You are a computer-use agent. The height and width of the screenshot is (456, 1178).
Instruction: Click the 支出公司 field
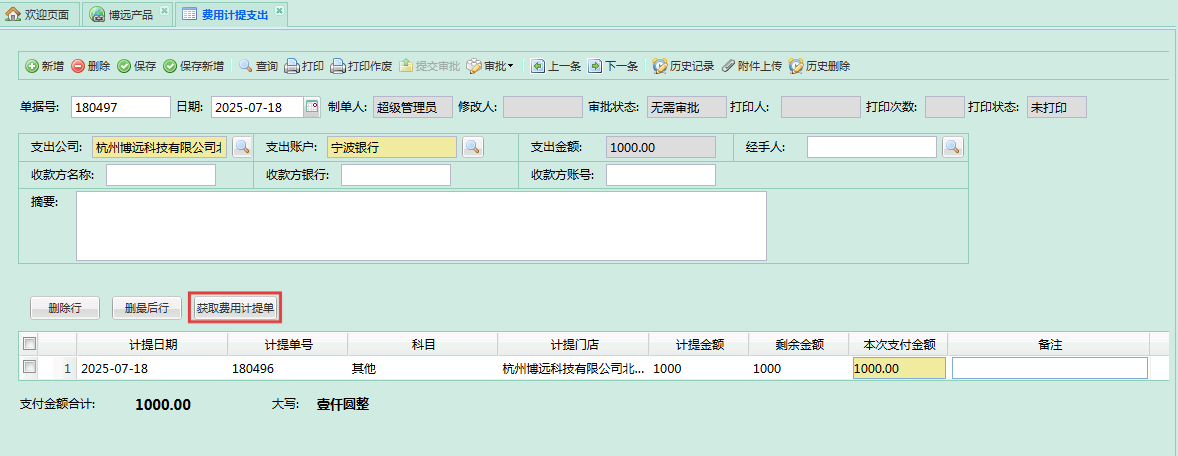pyautogui.click(x=159, y=146)
